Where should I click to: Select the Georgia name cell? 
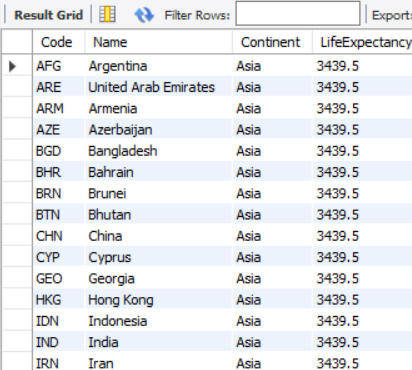[158, 278]
